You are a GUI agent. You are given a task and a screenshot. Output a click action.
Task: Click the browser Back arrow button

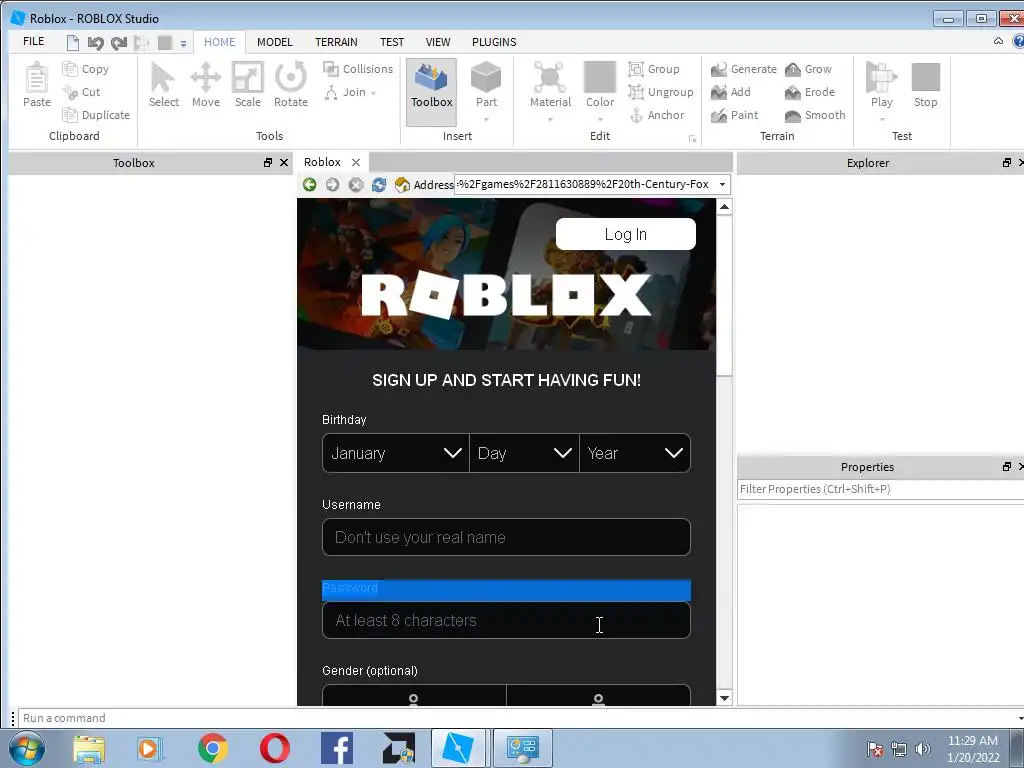[310, 185]
